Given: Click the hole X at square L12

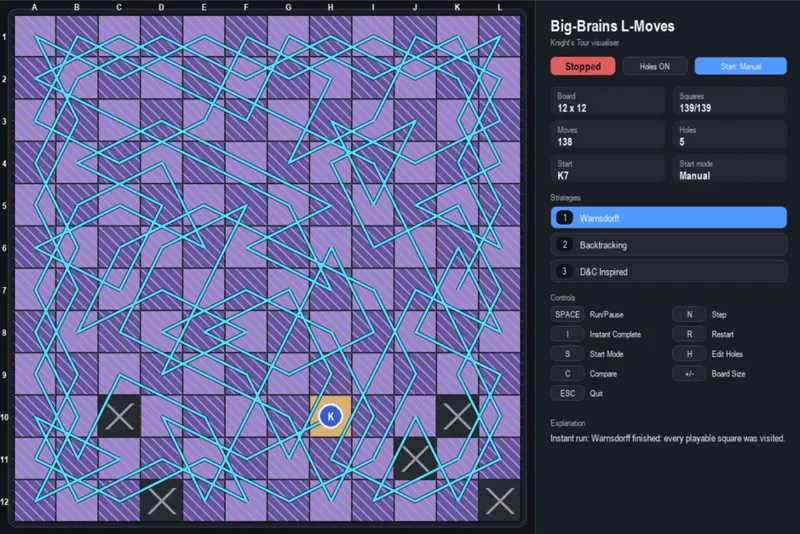Looking at the screenshot, I should [499, 500].
